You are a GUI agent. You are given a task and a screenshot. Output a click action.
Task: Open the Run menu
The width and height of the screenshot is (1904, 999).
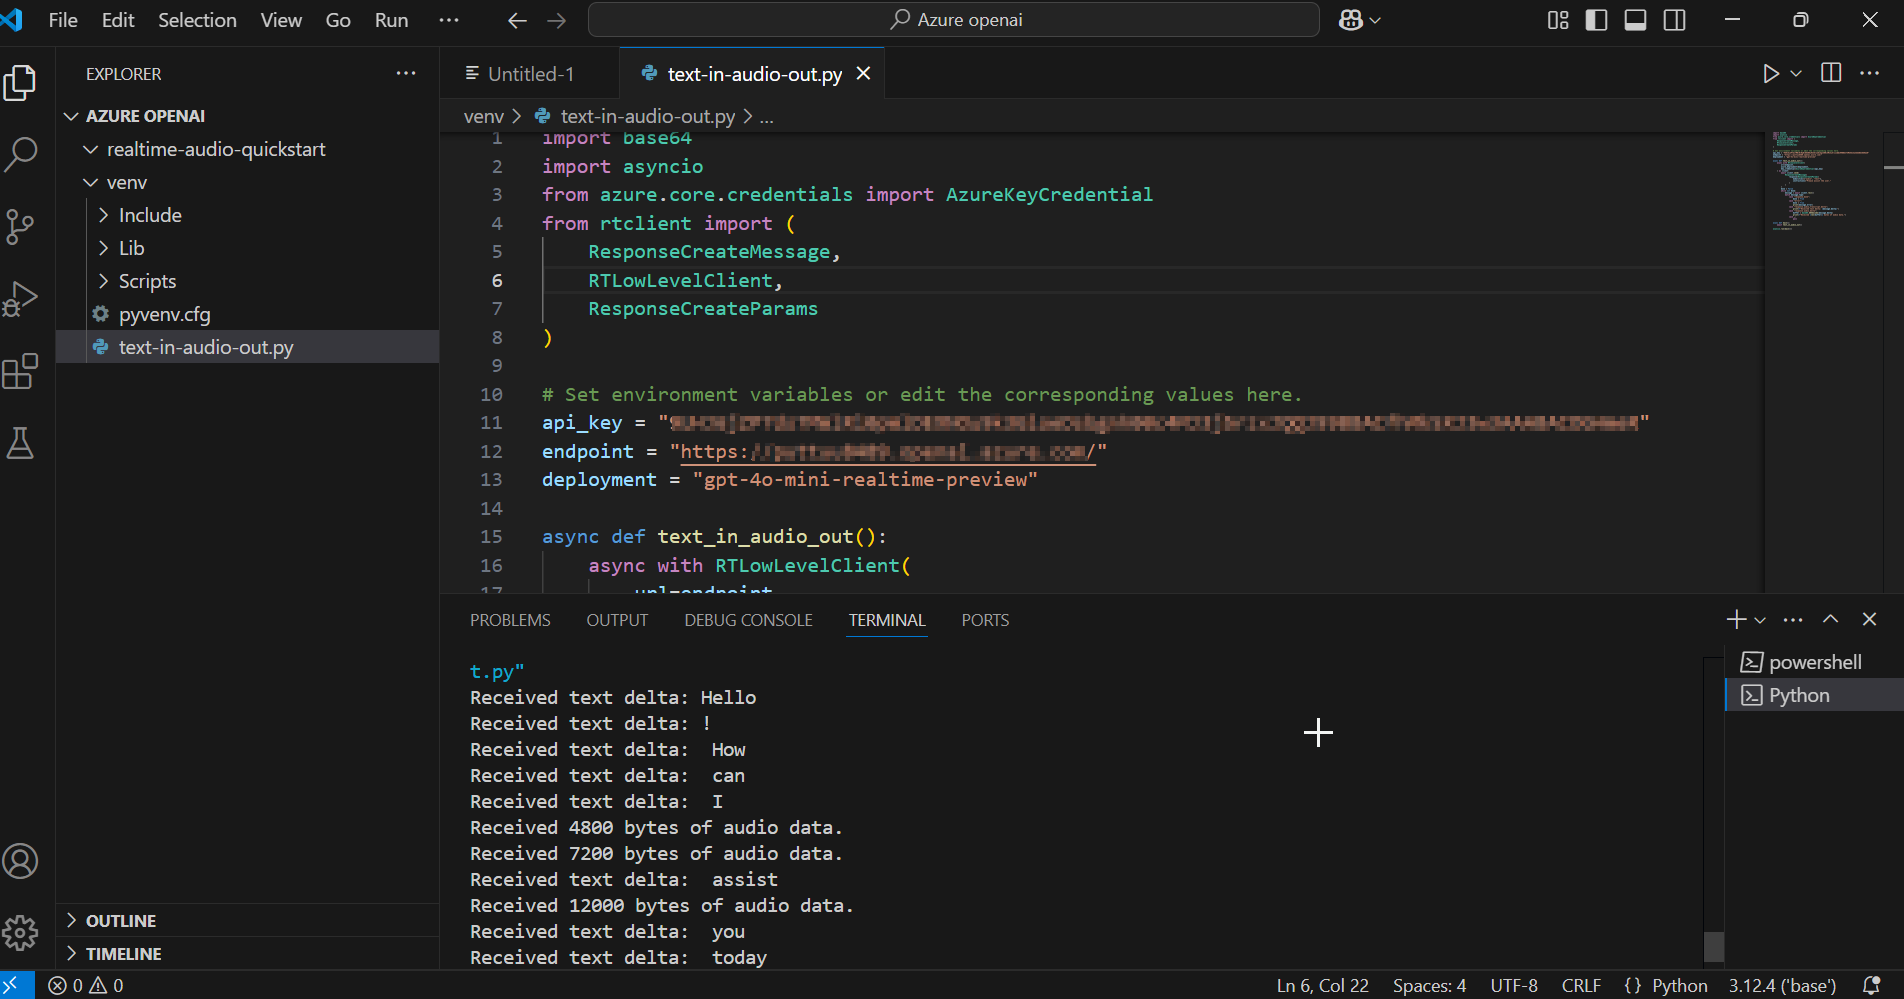(x=391, y=20)
